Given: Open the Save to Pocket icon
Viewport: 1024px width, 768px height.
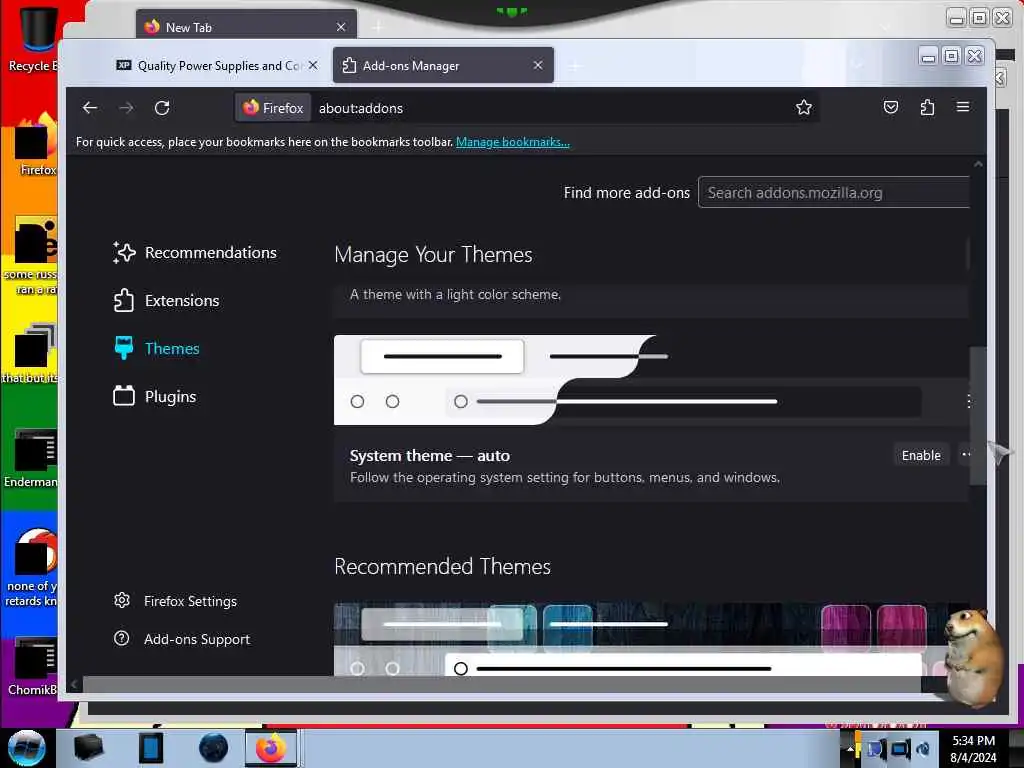Looking at the screenshot, I should click(891, 107).
